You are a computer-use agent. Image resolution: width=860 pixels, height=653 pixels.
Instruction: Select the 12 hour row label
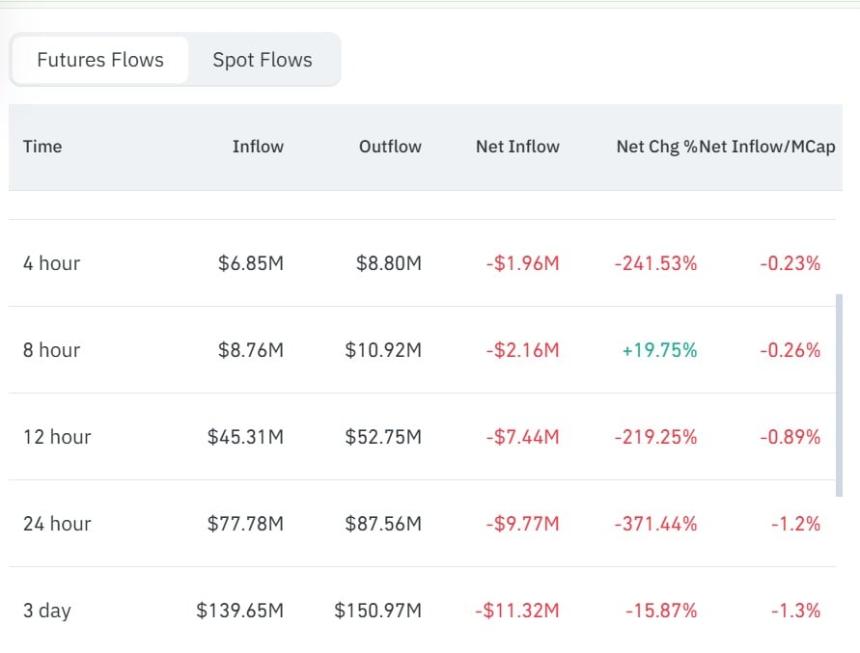[57, 437]
